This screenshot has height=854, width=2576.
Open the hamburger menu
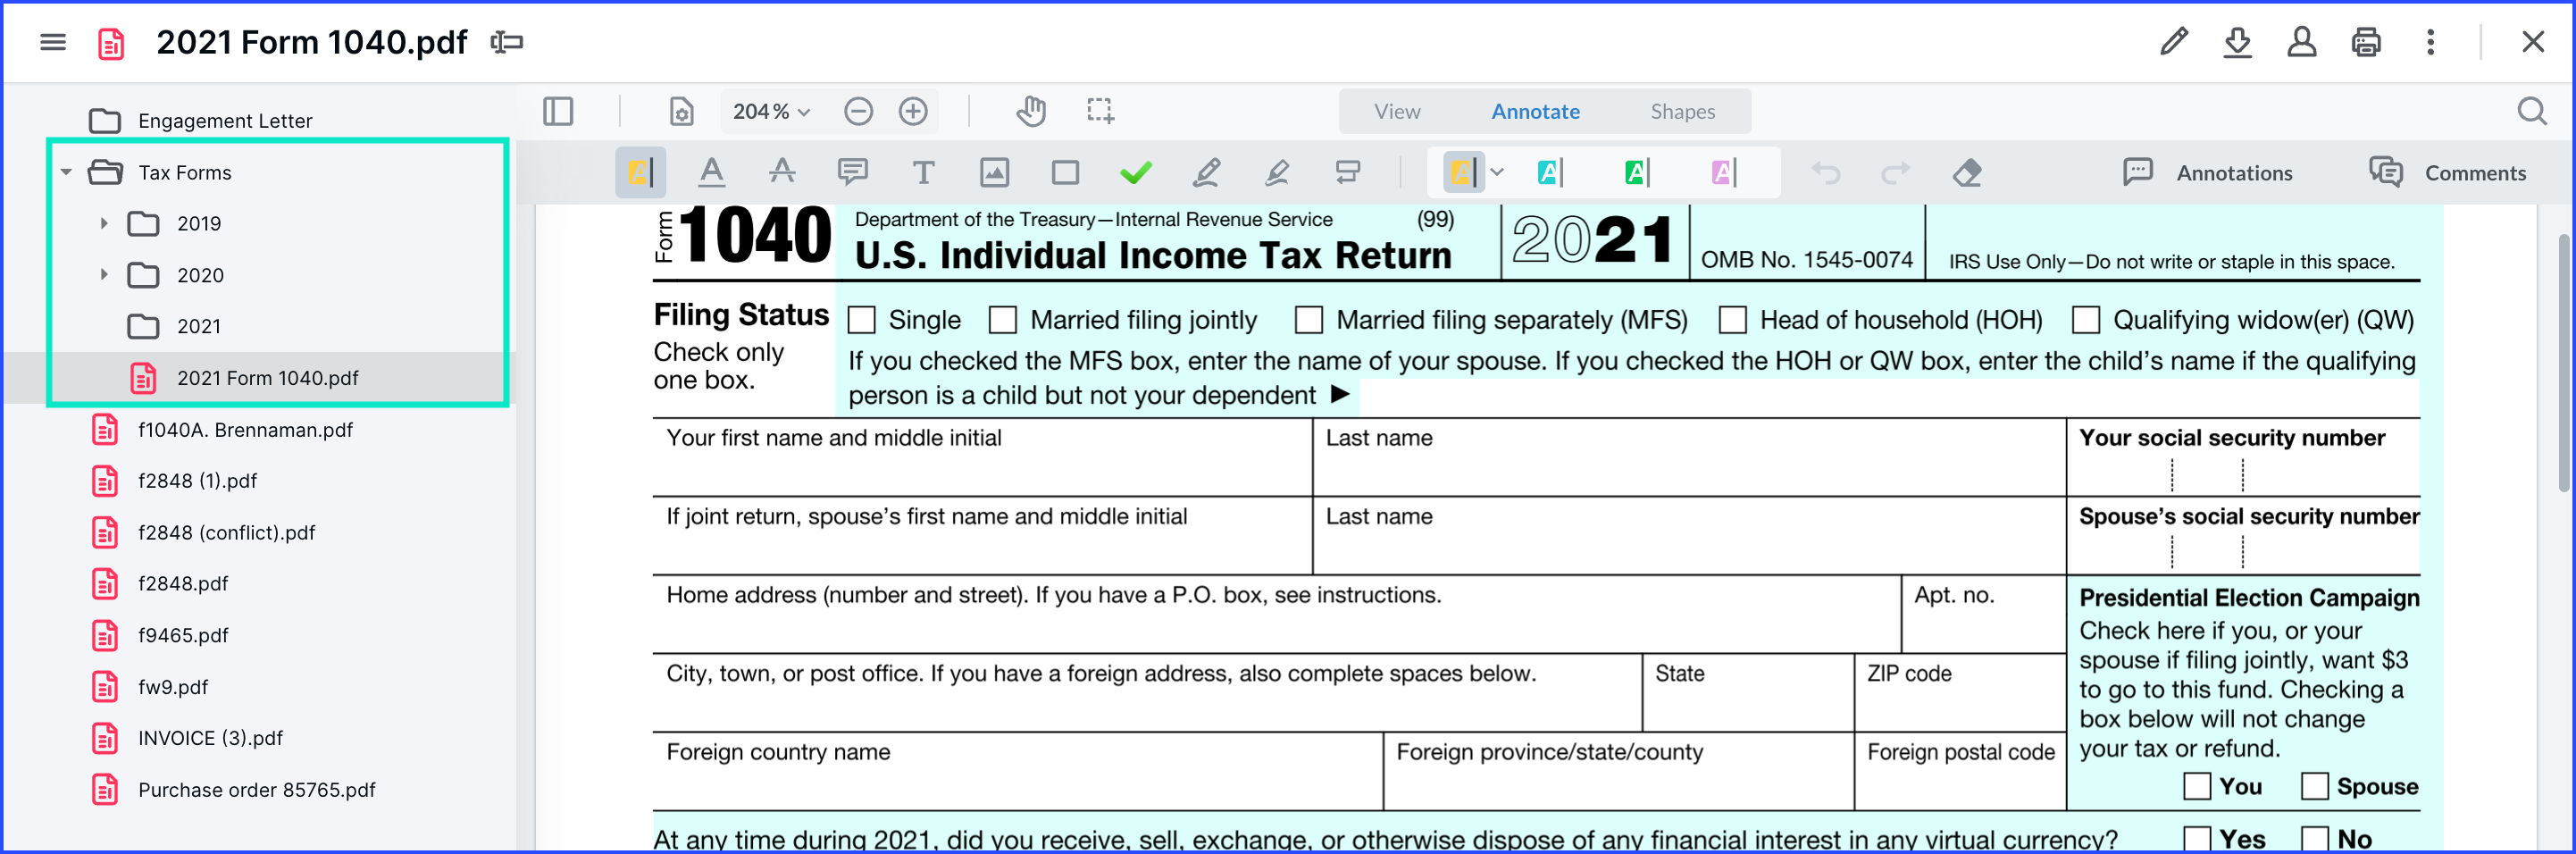53,42
